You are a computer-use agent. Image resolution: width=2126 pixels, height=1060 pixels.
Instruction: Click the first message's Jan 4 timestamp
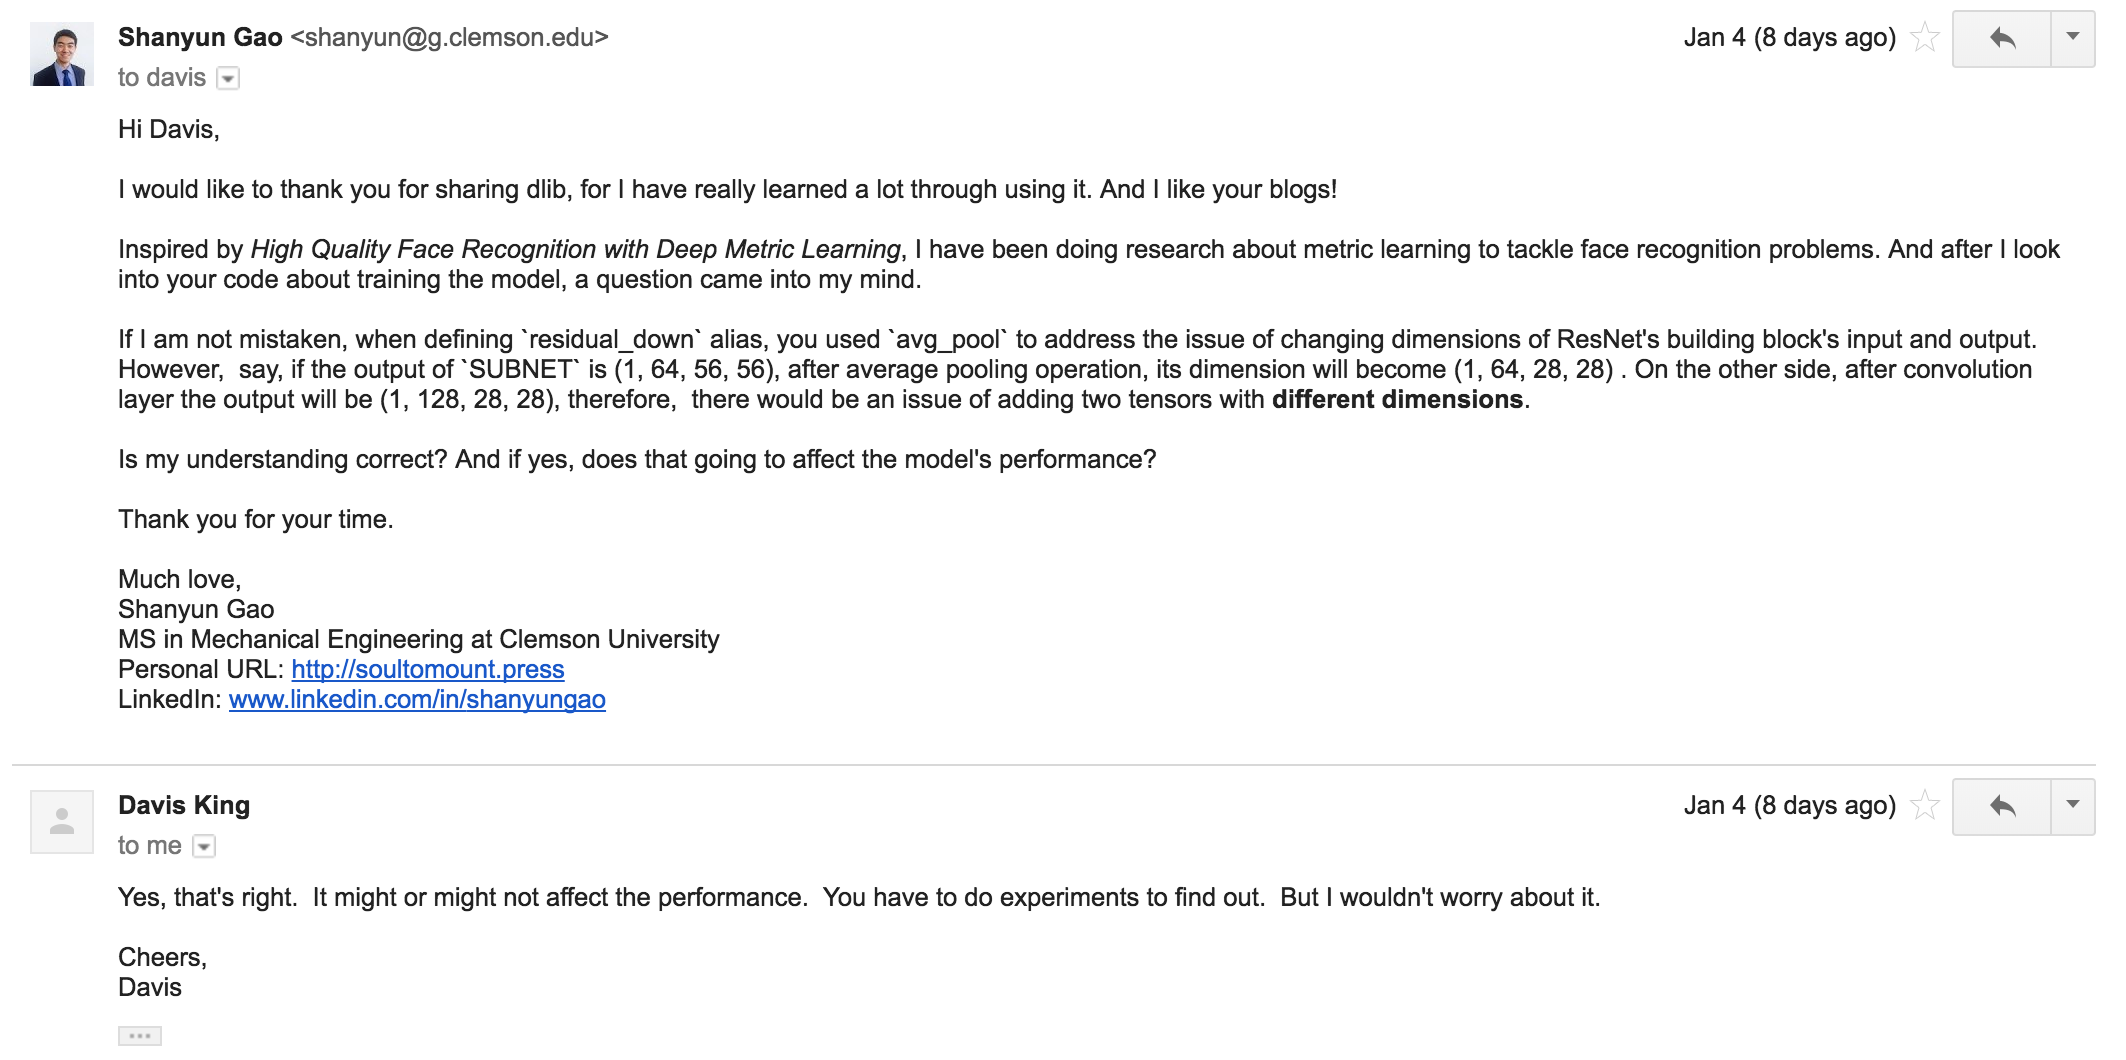tap(1789, 38)
